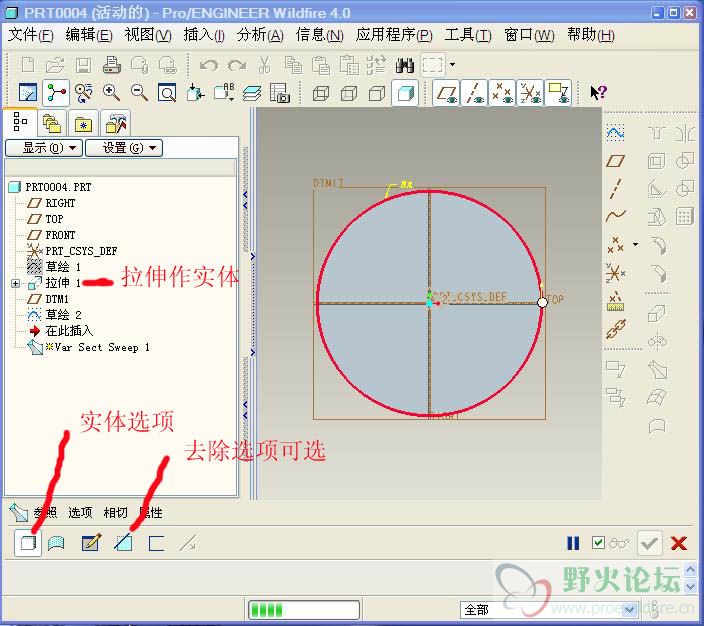Image resolution: width=704 pixels, height=626 pixels.
Task: Select FRONT datum plane in tree
Action: pos(60,235)
